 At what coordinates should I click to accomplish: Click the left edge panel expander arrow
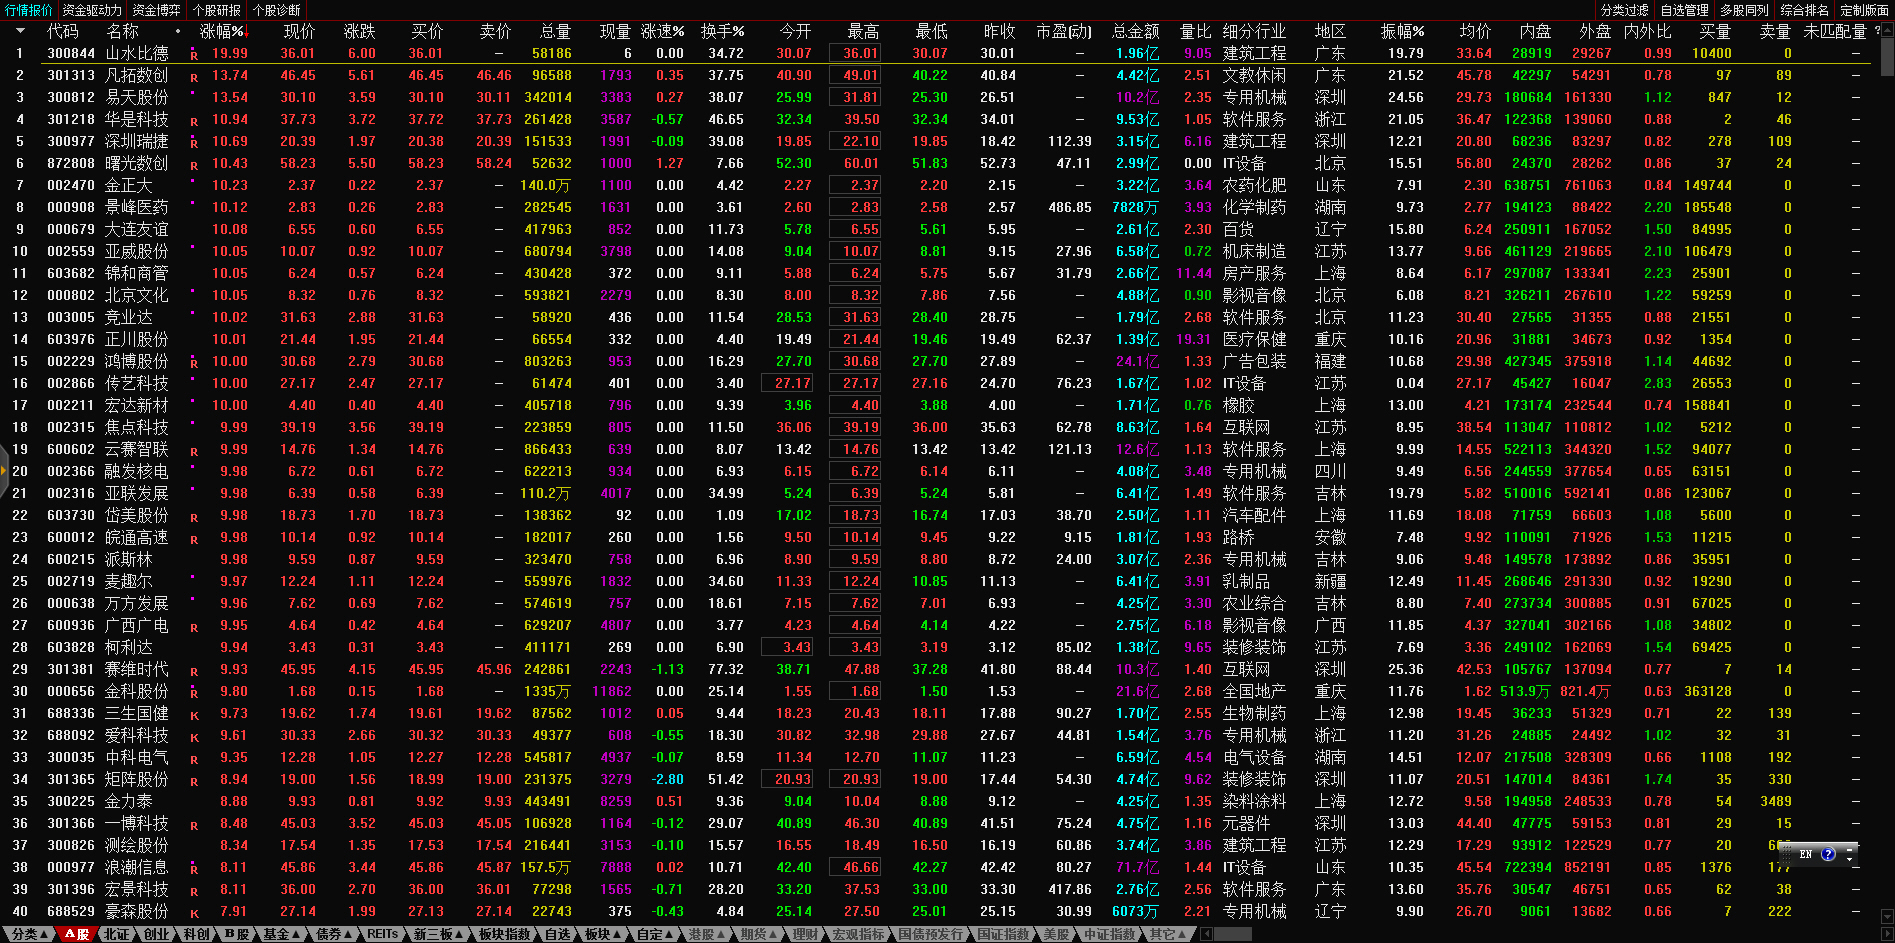tap(4, 472)
